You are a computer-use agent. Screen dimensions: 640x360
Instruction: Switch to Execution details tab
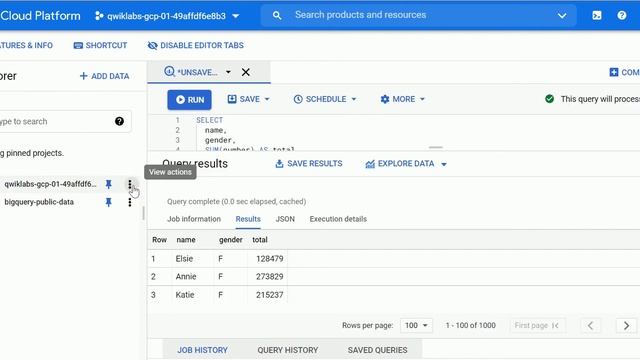(338, 219)
